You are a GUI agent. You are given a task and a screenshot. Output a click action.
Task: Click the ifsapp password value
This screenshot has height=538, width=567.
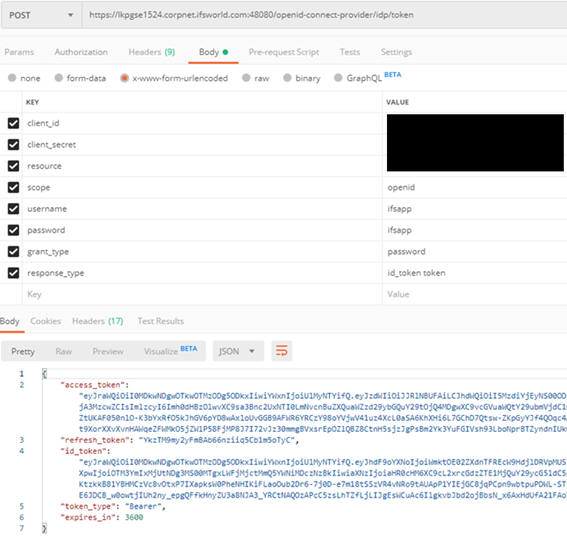tap(399, 230)
